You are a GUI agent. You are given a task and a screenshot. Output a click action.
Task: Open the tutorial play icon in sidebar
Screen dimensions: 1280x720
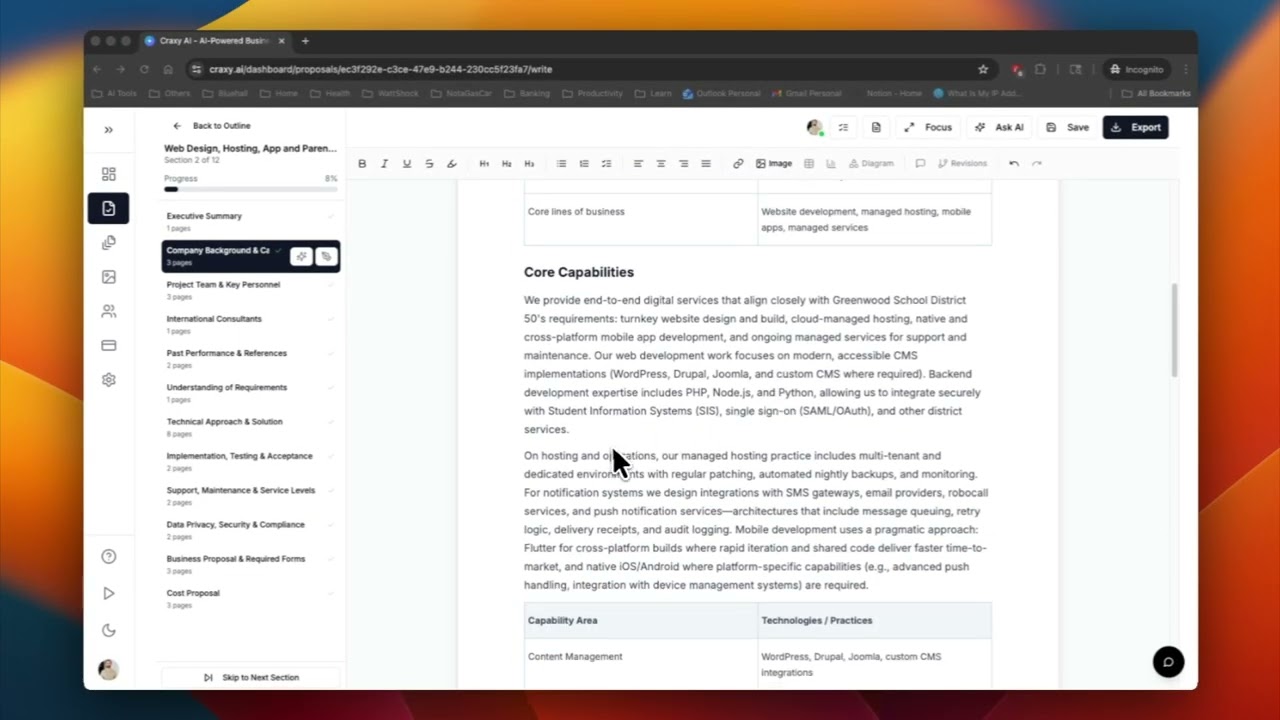tap(108, 593)
